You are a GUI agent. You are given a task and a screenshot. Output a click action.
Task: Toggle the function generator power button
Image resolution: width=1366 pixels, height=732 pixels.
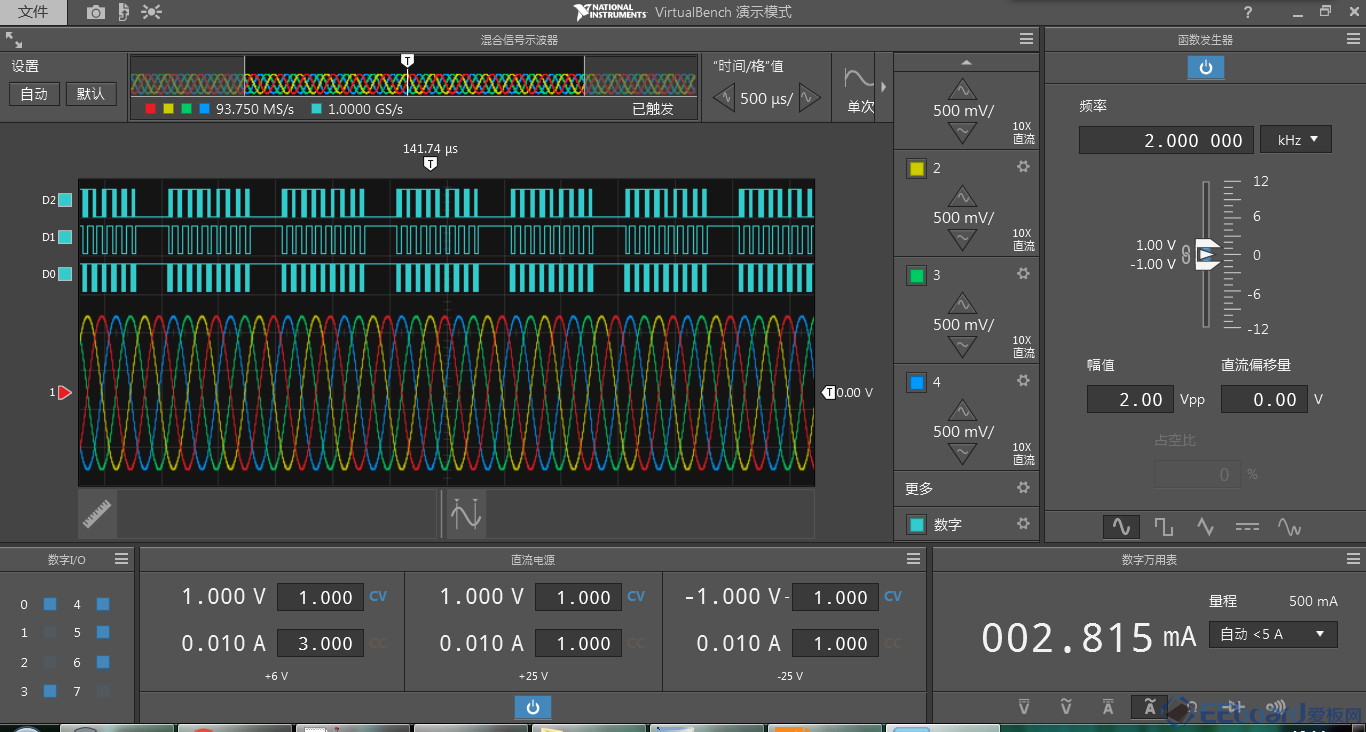[x=1206, y=67]
